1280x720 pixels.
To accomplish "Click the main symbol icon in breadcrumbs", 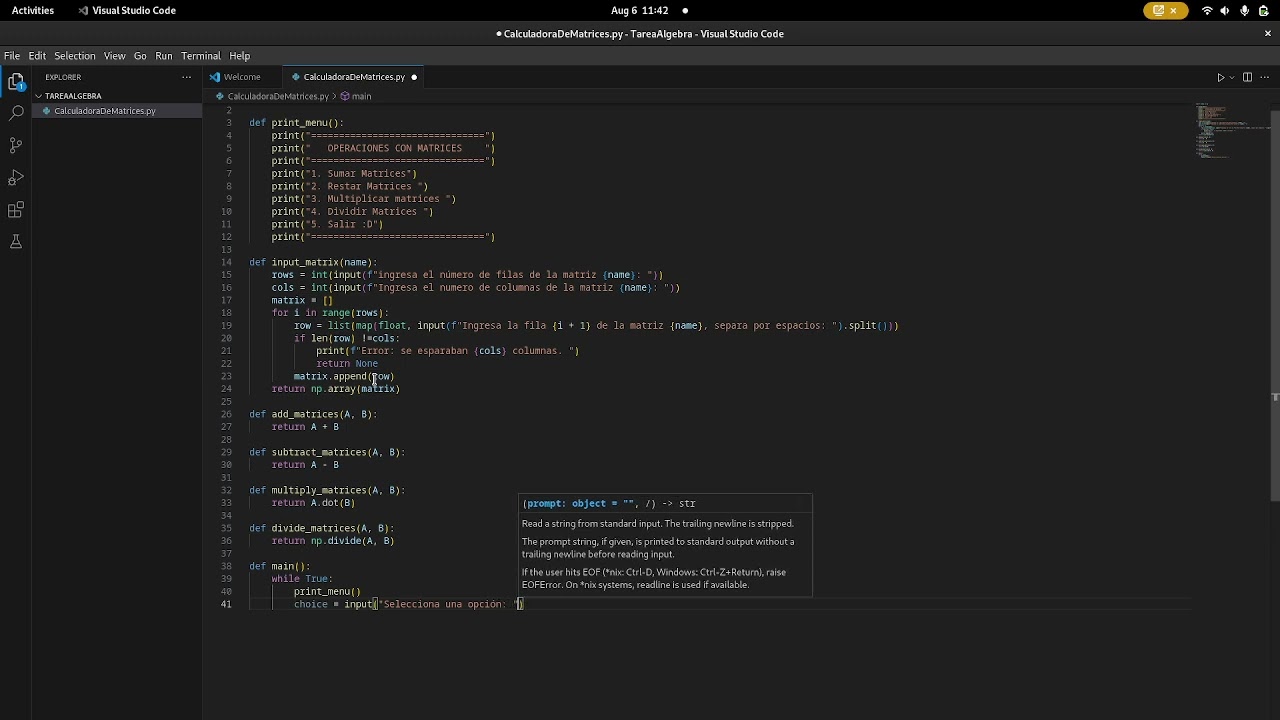I will (x=345, y=96).
